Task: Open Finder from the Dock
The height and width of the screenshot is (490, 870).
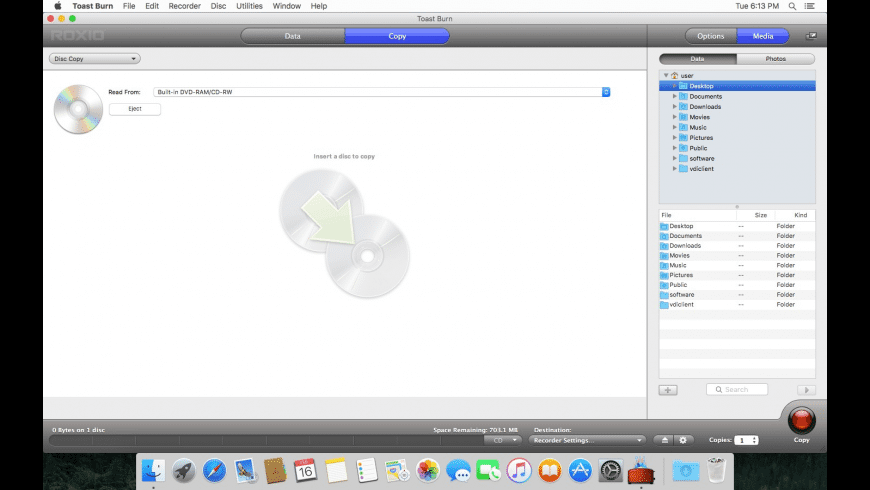Action: click(x=153, y=471)
